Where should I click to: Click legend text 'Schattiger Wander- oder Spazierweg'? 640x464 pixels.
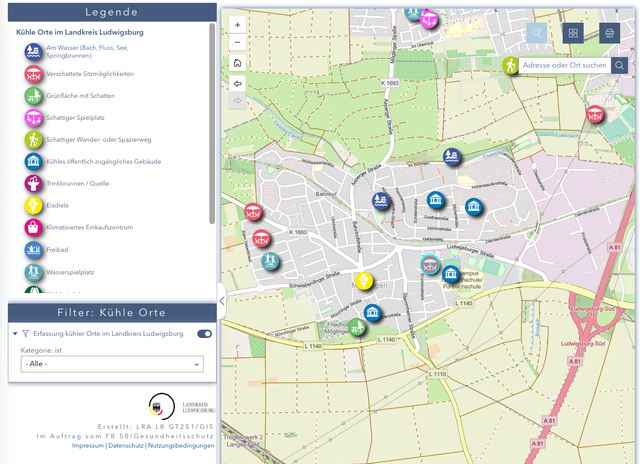pos(98,140)
